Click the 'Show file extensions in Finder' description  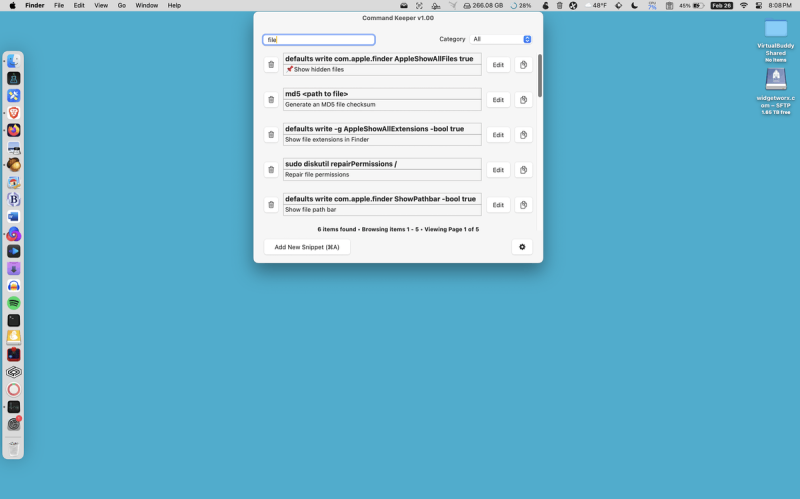(x=382, y=139)
